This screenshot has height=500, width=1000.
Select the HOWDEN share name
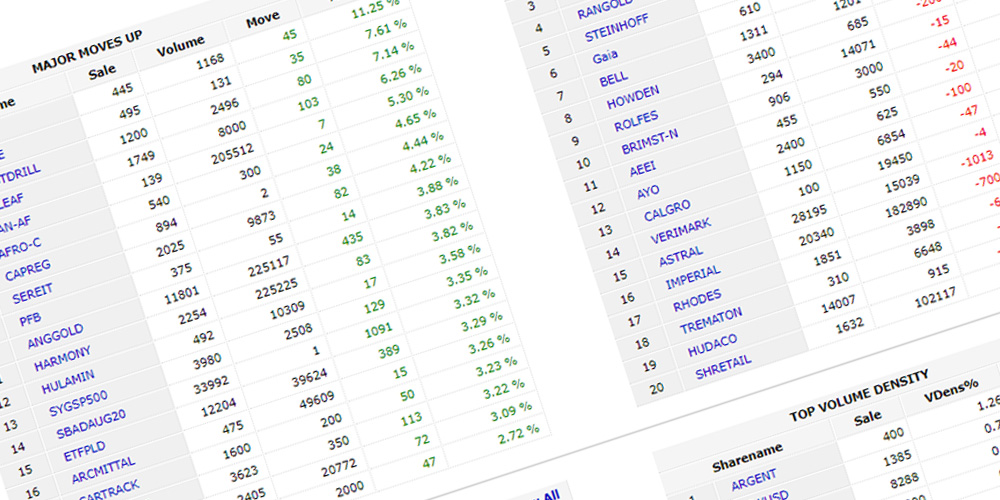click(632, 99)
